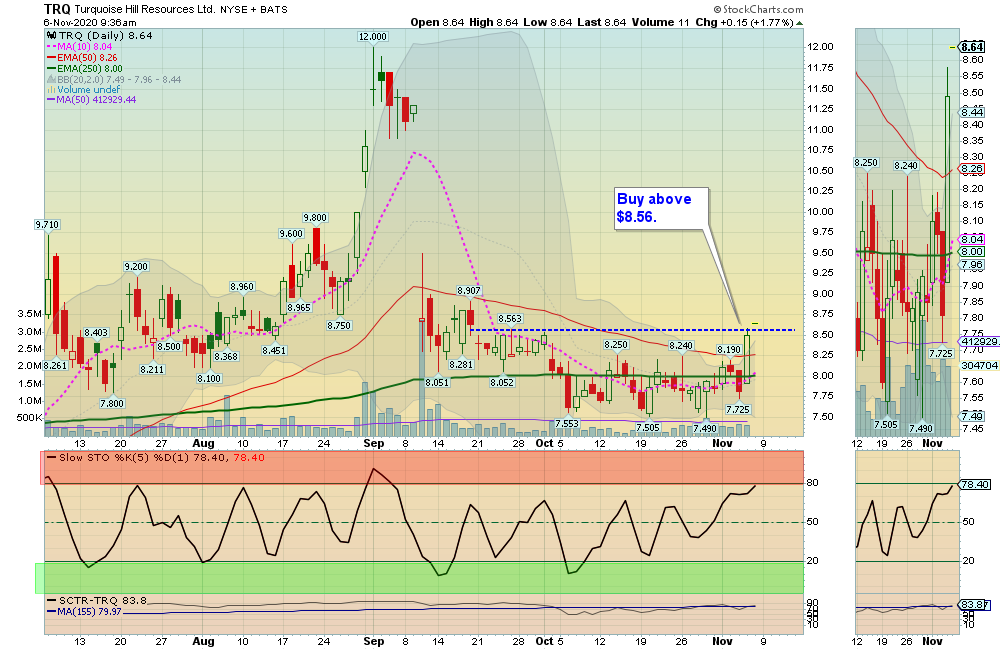This screenshot has height=650, width=1000.
Task: Click the MA(155) 79.97 indicator label
Action: pos(84,612)
